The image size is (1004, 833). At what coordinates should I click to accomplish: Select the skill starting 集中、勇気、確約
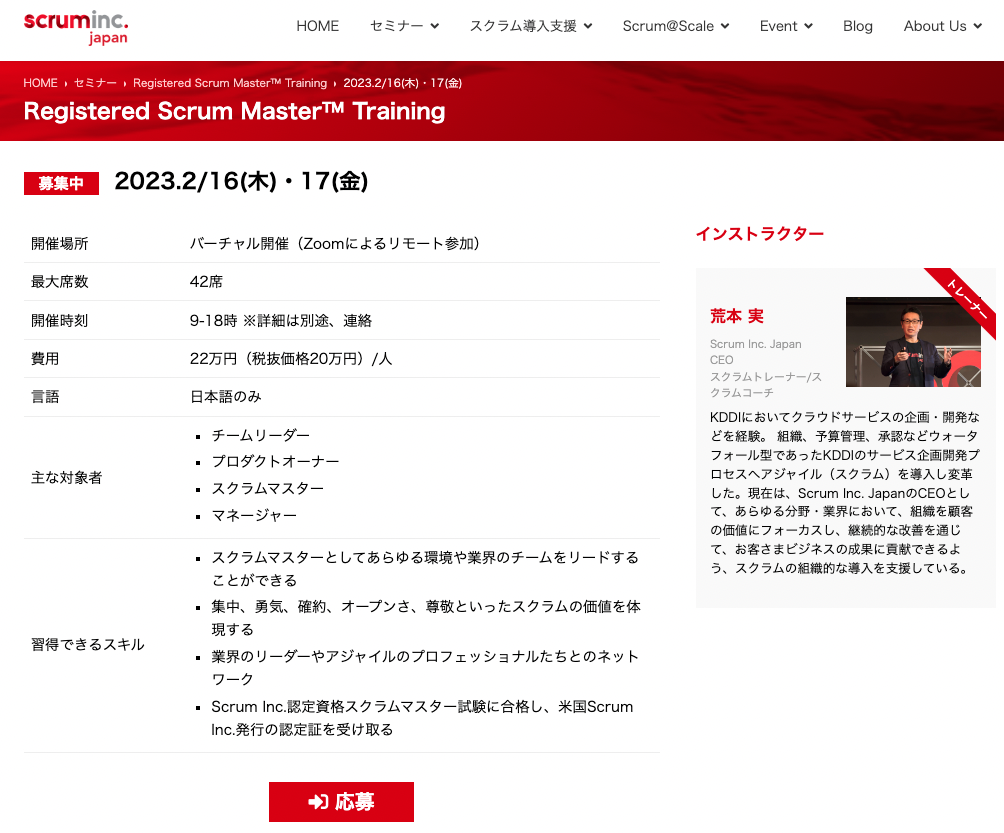point(426,618)
